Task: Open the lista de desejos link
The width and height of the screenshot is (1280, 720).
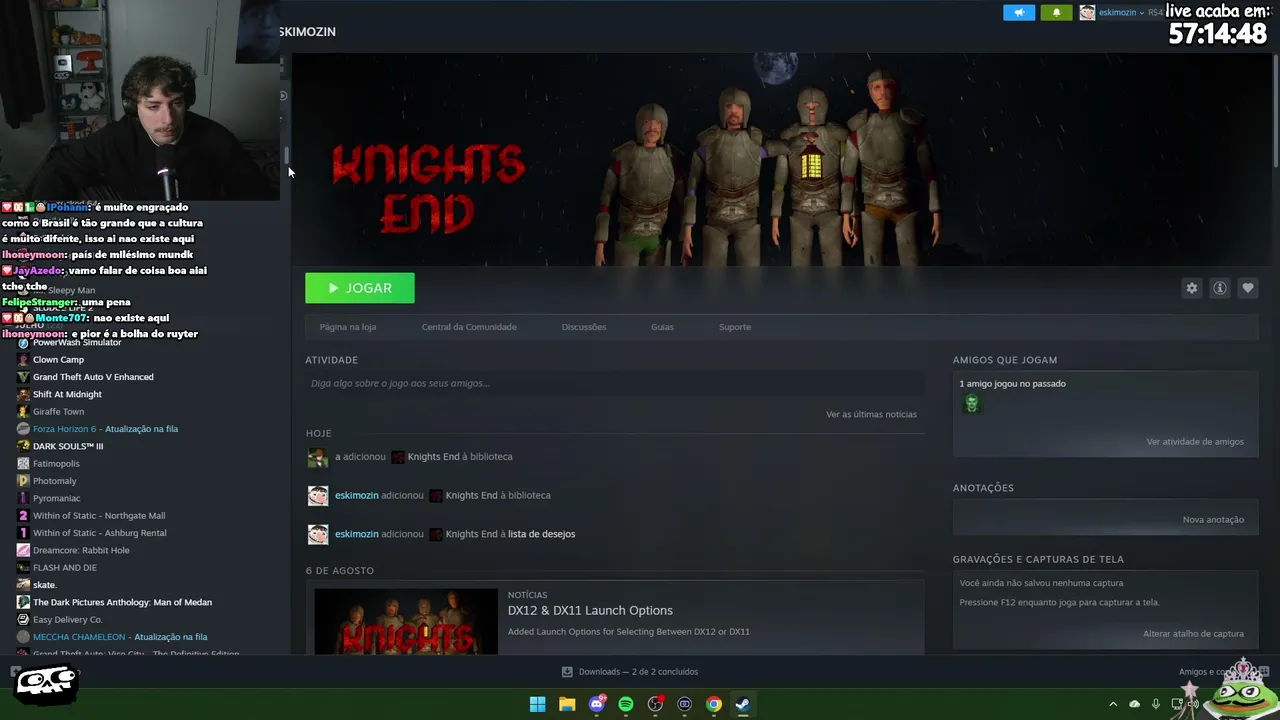Action: tap(541, 534)
